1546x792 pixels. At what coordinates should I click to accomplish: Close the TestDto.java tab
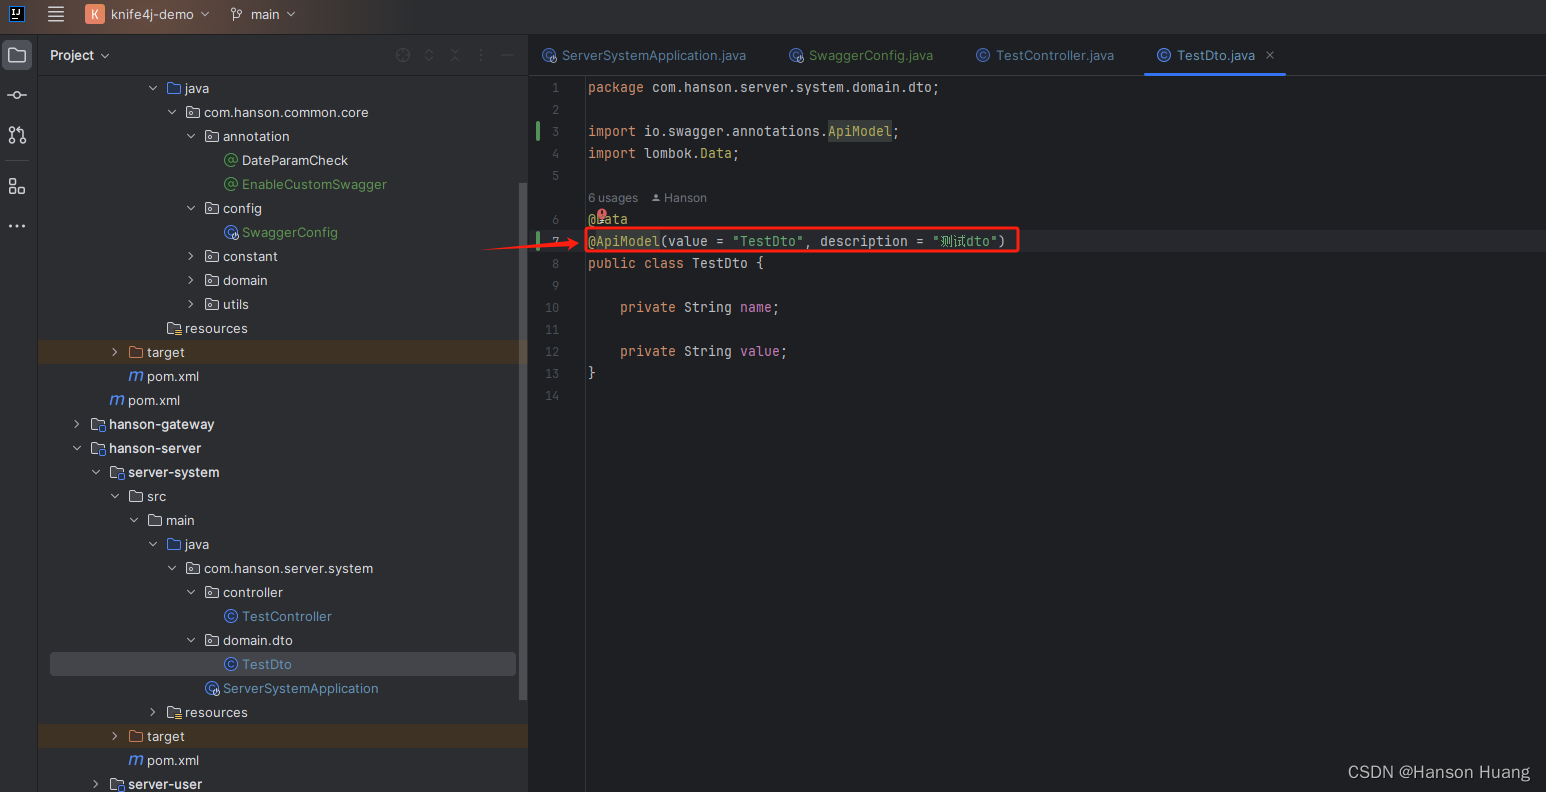pos(1270,55)
